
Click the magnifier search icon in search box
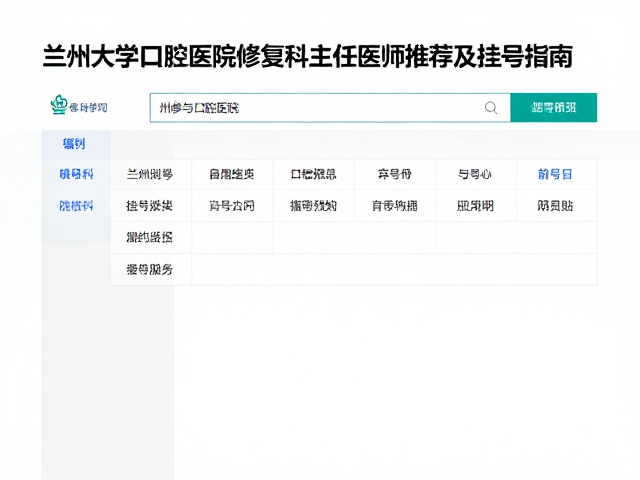pos(491,108)
